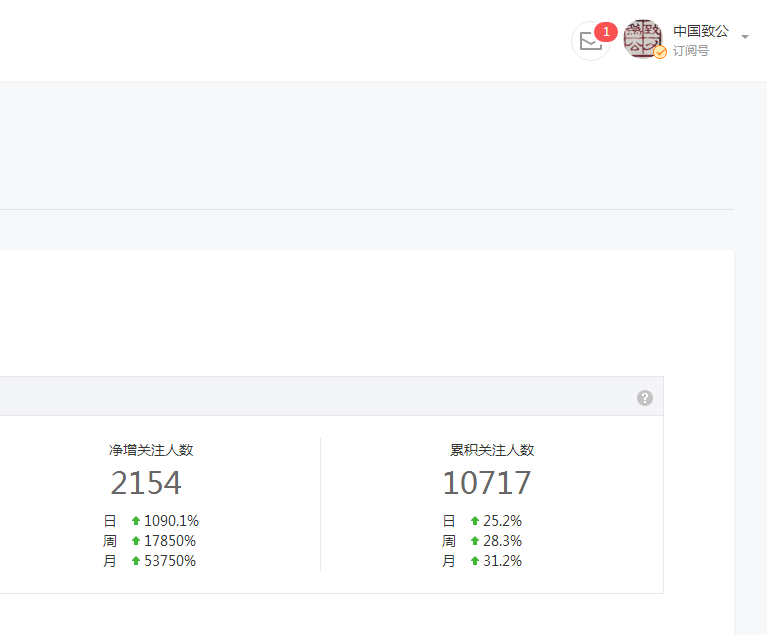Click the 周 label next to 17850%
Viewport: 767px width, 635px height.
(x=110, y=541)
